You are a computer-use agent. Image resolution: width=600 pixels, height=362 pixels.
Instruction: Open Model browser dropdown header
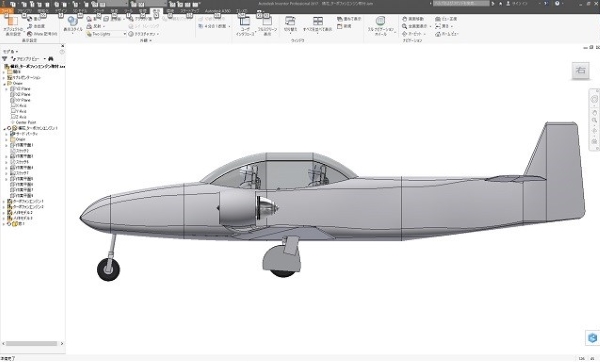pyautogui.click(x=10, y=51)
